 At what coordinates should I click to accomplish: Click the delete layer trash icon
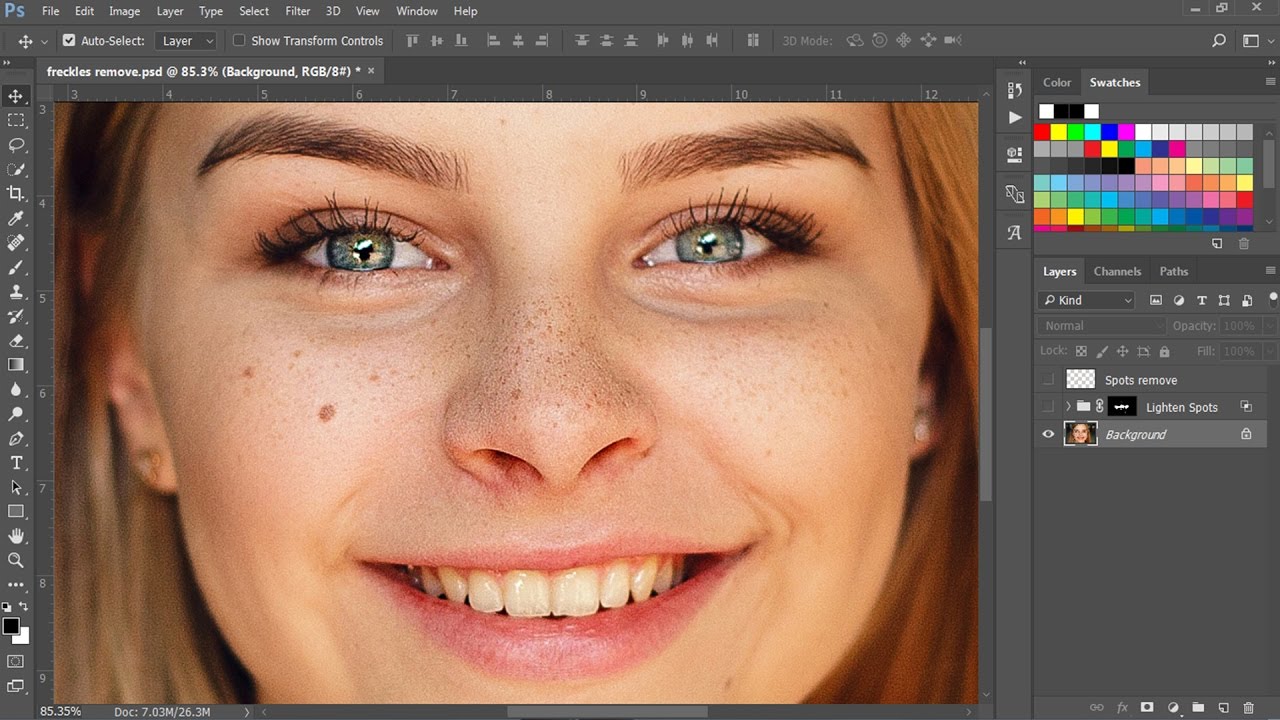coord(1249,708)
